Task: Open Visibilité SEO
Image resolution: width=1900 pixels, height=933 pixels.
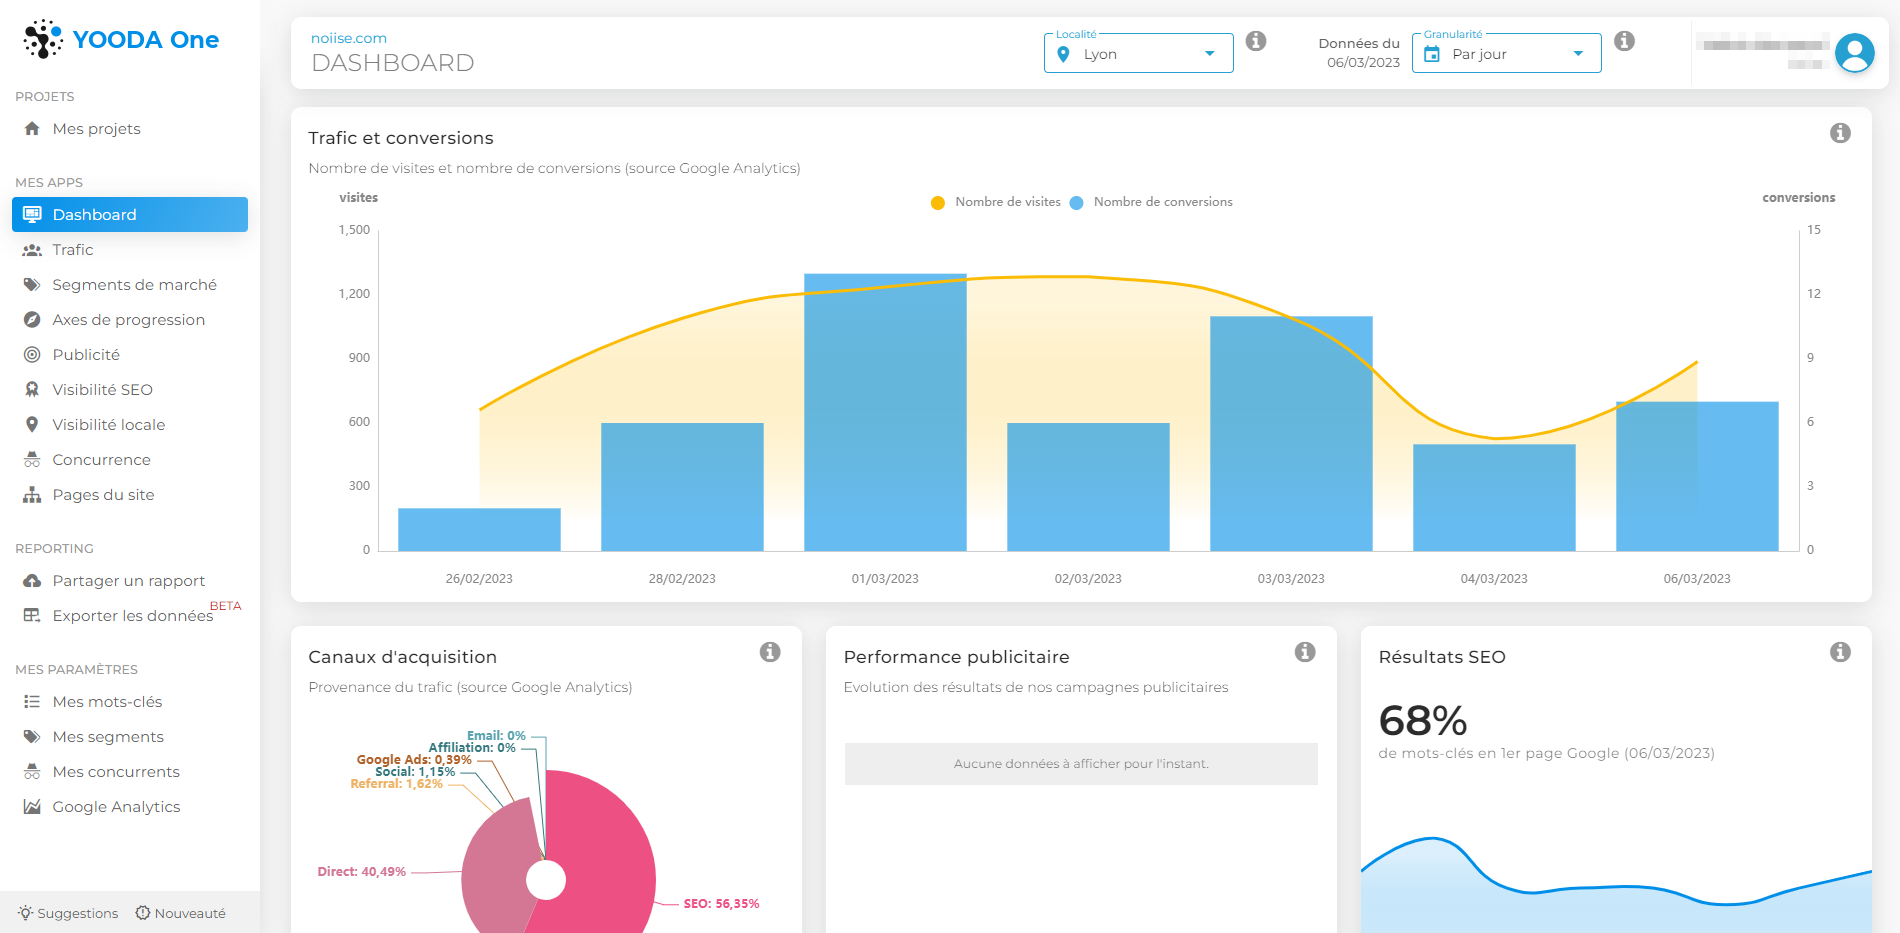Action: (130, 390)
